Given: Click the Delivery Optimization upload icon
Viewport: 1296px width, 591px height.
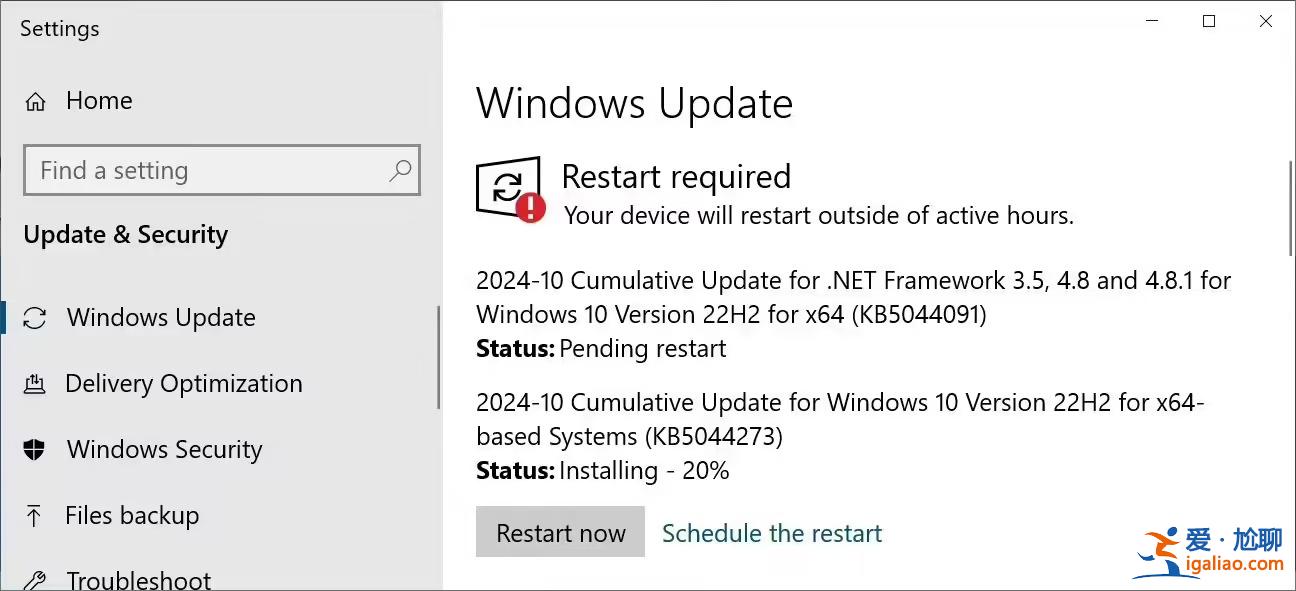Looking at the screenshot, I should (x=35, y=383).
